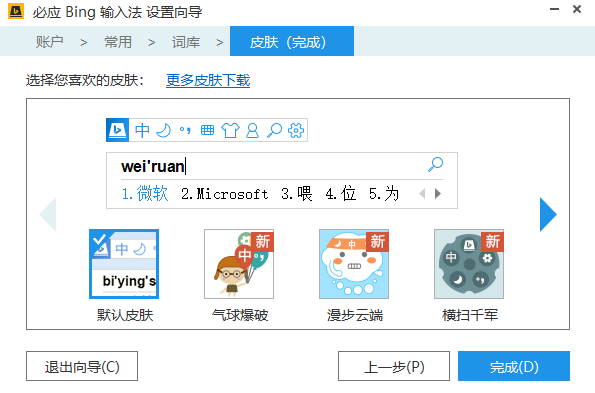
Task: Select the 默认皮肤 skin thumbnail
Action: click(x=124, y=264)
